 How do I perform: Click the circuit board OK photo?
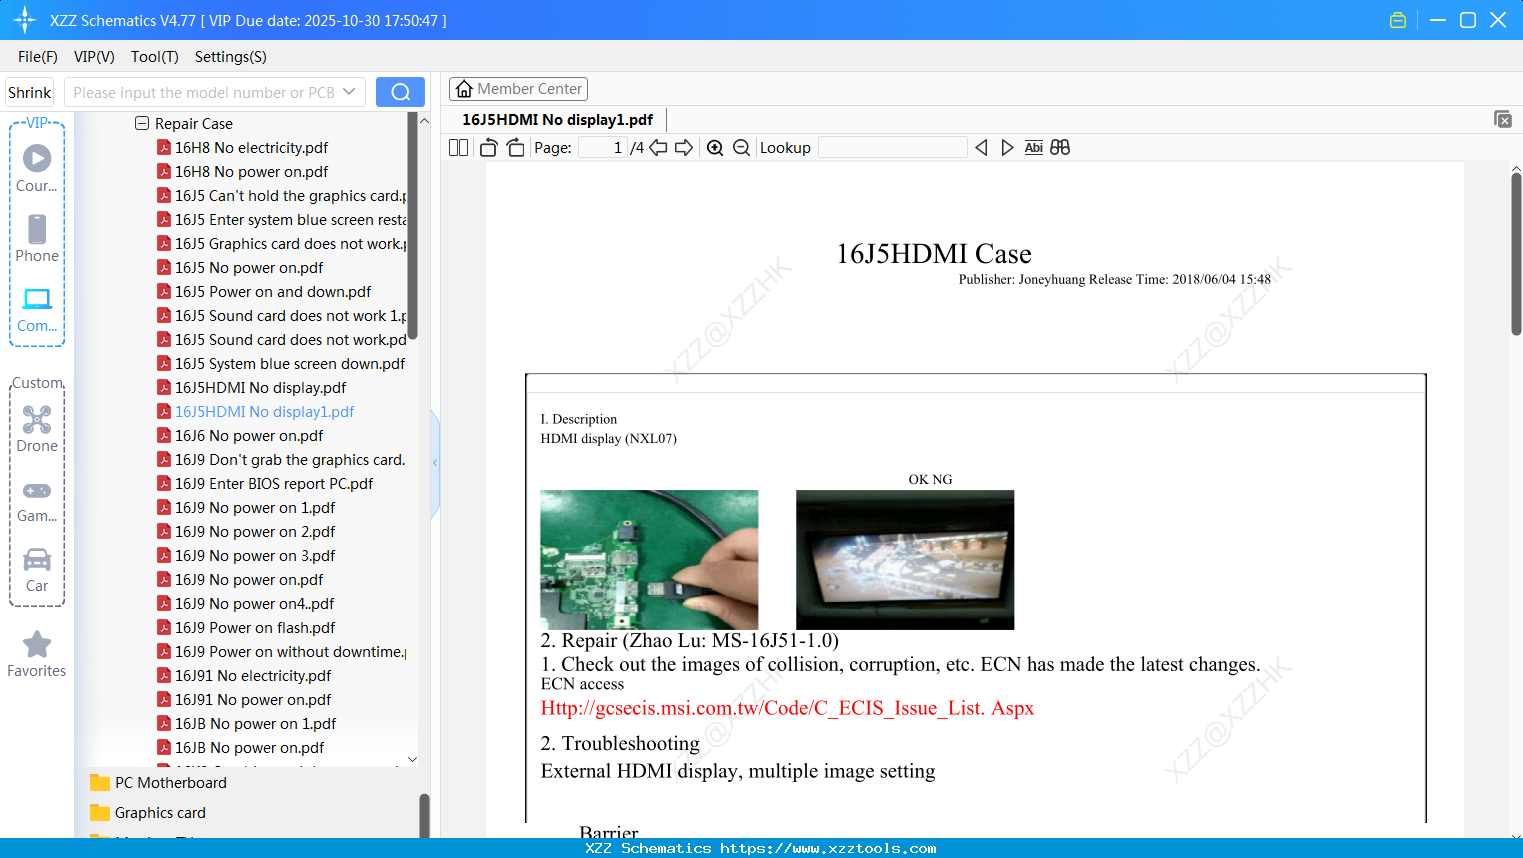coord(649,560)
